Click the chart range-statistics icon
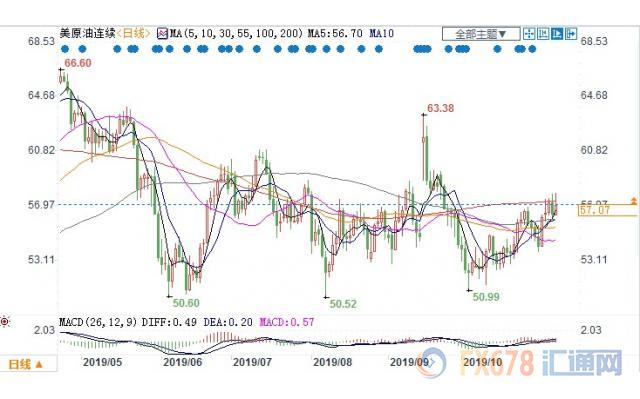This screenshot has width=640, height=399. (543, 33)
